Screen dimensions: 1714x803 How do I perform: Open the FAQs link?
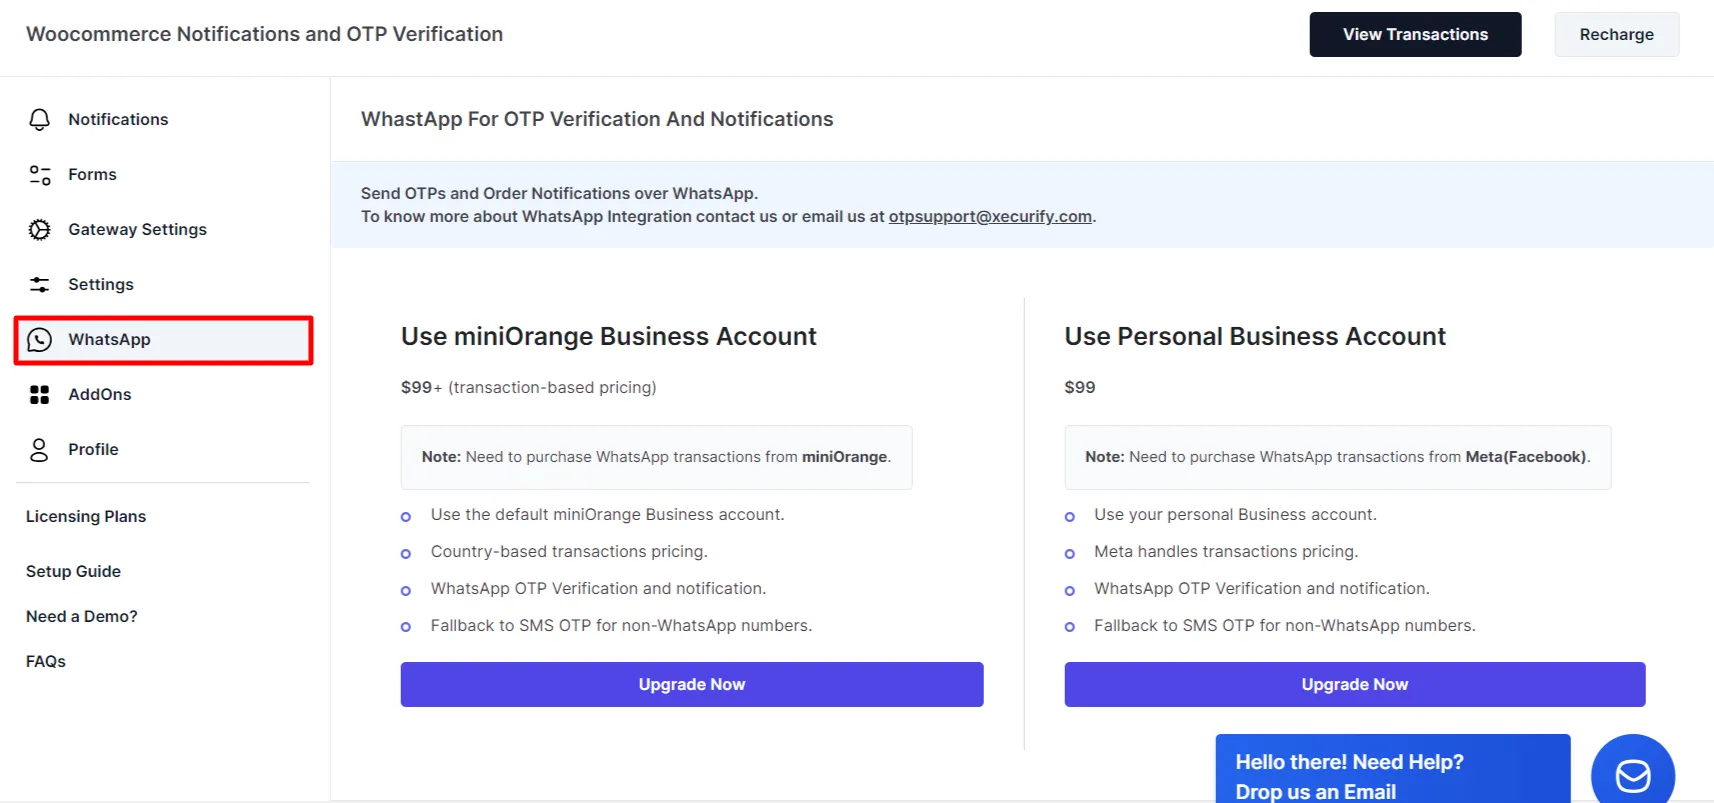click(x=46, y=661)
